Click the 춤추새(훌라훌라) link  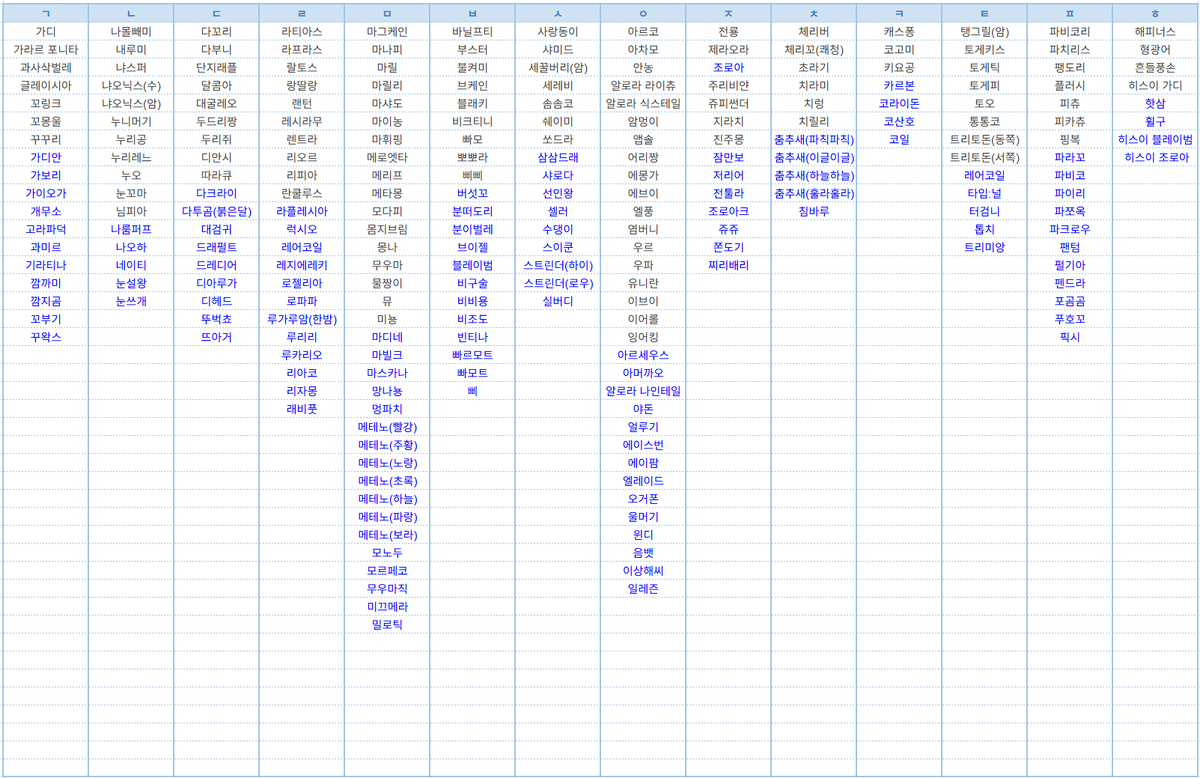(x=814, y=193)
